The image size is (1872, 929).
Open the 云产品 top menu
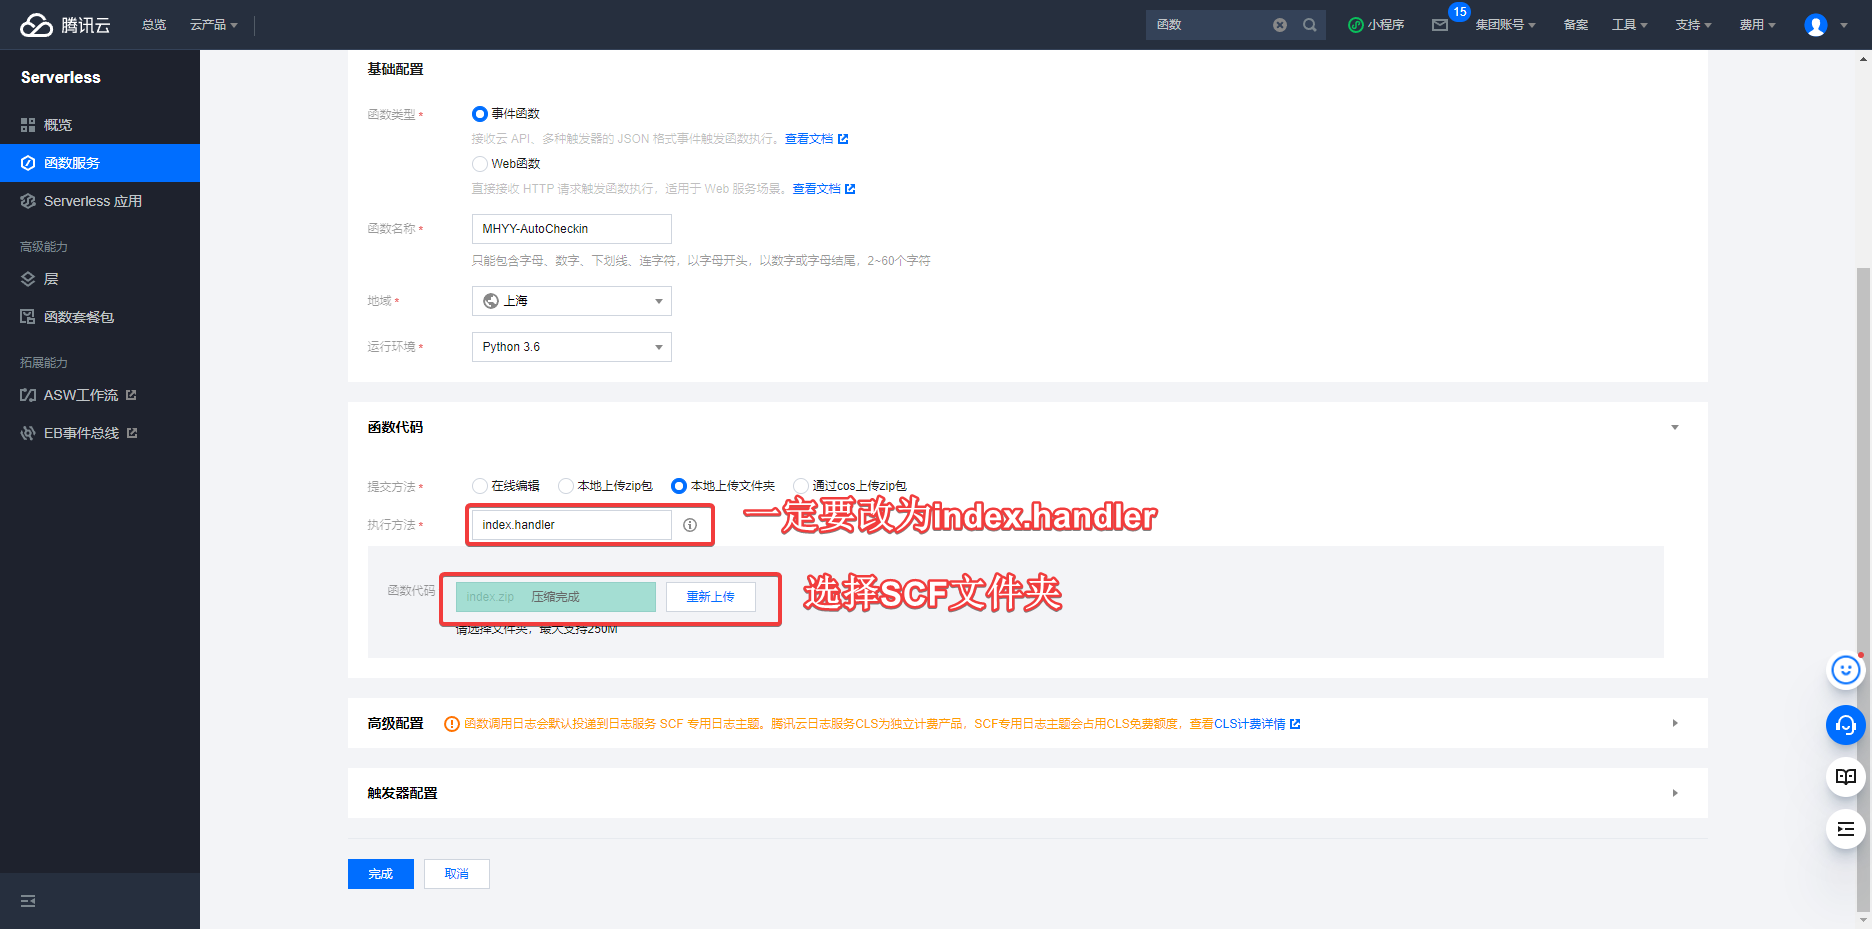(x=213, y=25)
